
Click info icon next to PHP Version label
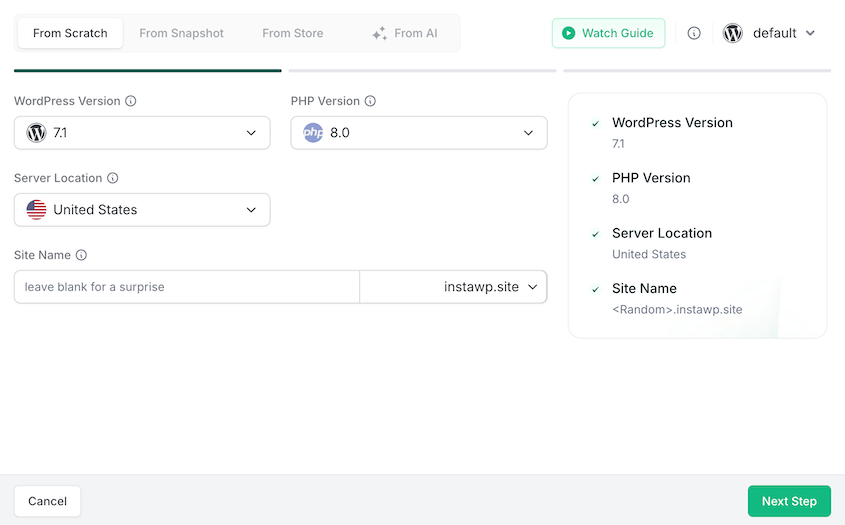point(370,101)
